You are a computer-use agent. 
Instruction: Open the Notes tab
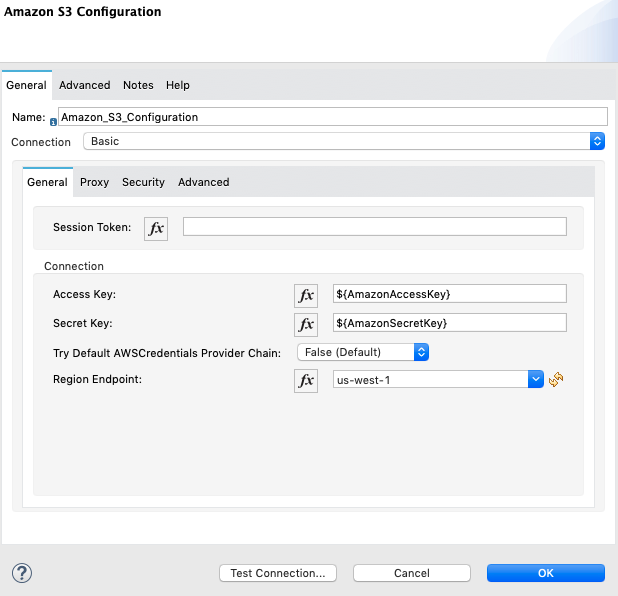click(138, 85)
